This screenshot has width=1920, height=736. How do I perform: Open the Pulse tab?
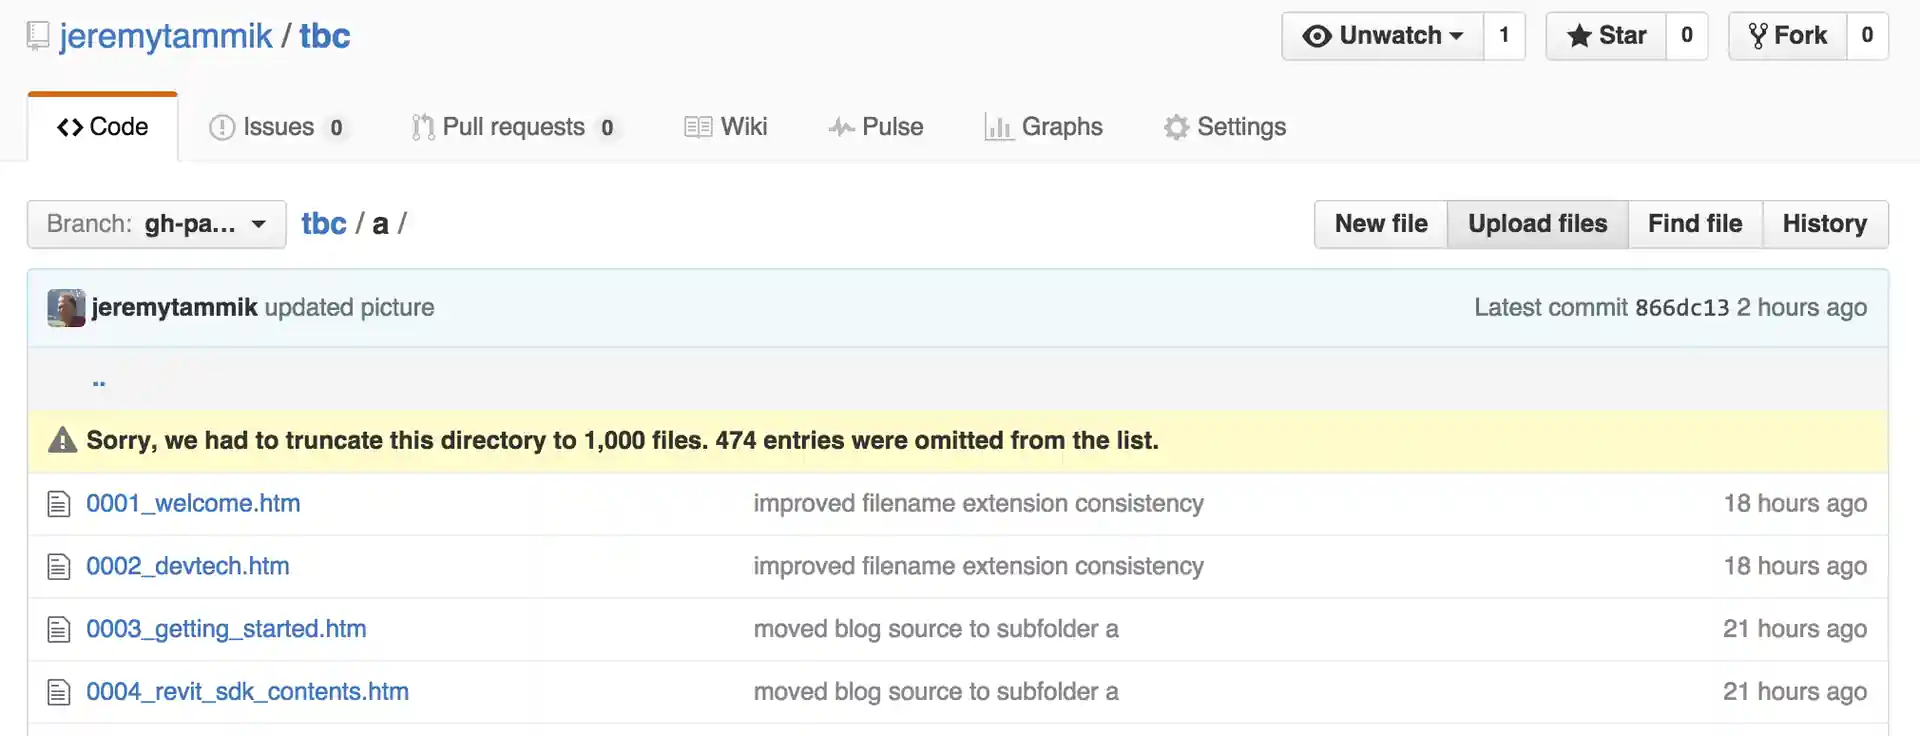pos(876,127)
